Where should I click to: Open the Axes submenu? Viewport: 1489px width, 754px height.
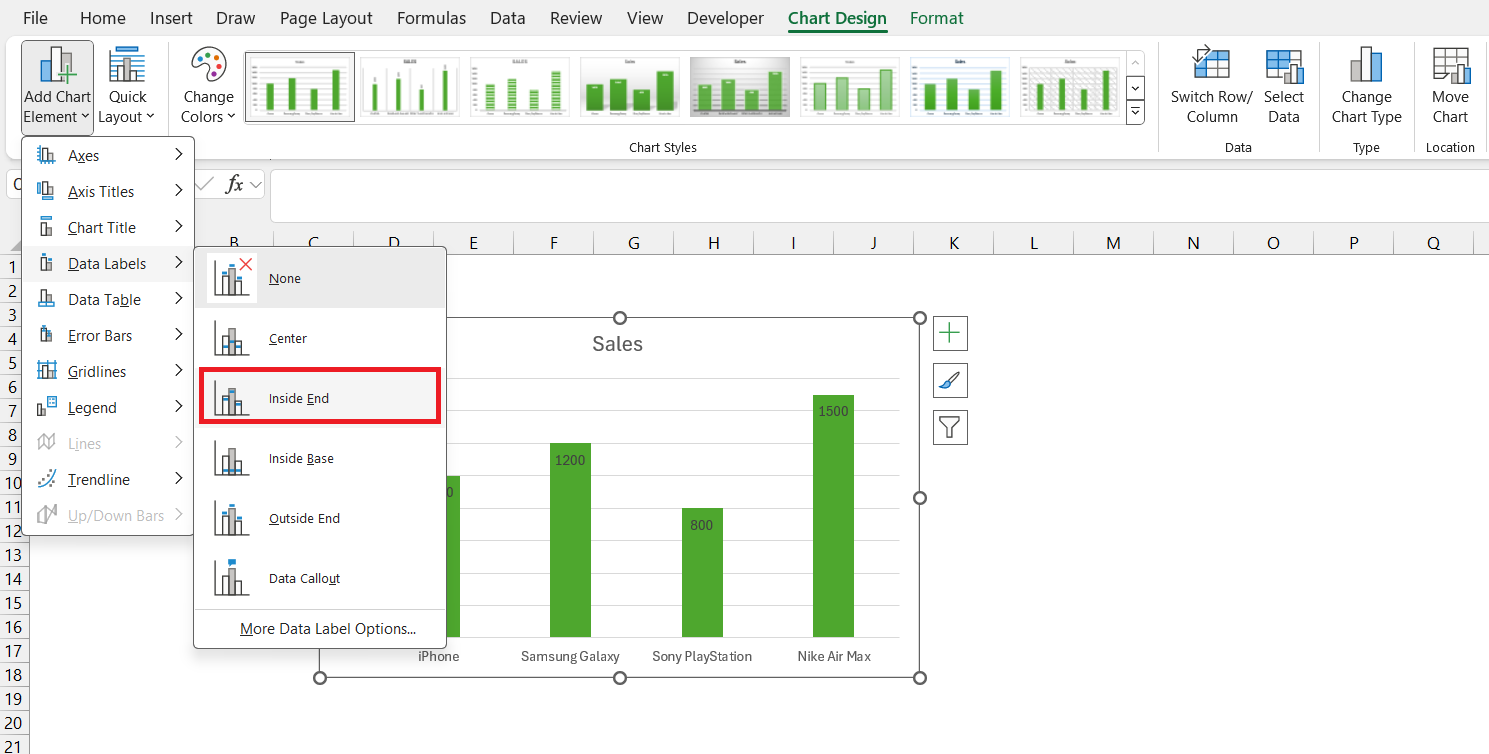click(x=108, y=156)
